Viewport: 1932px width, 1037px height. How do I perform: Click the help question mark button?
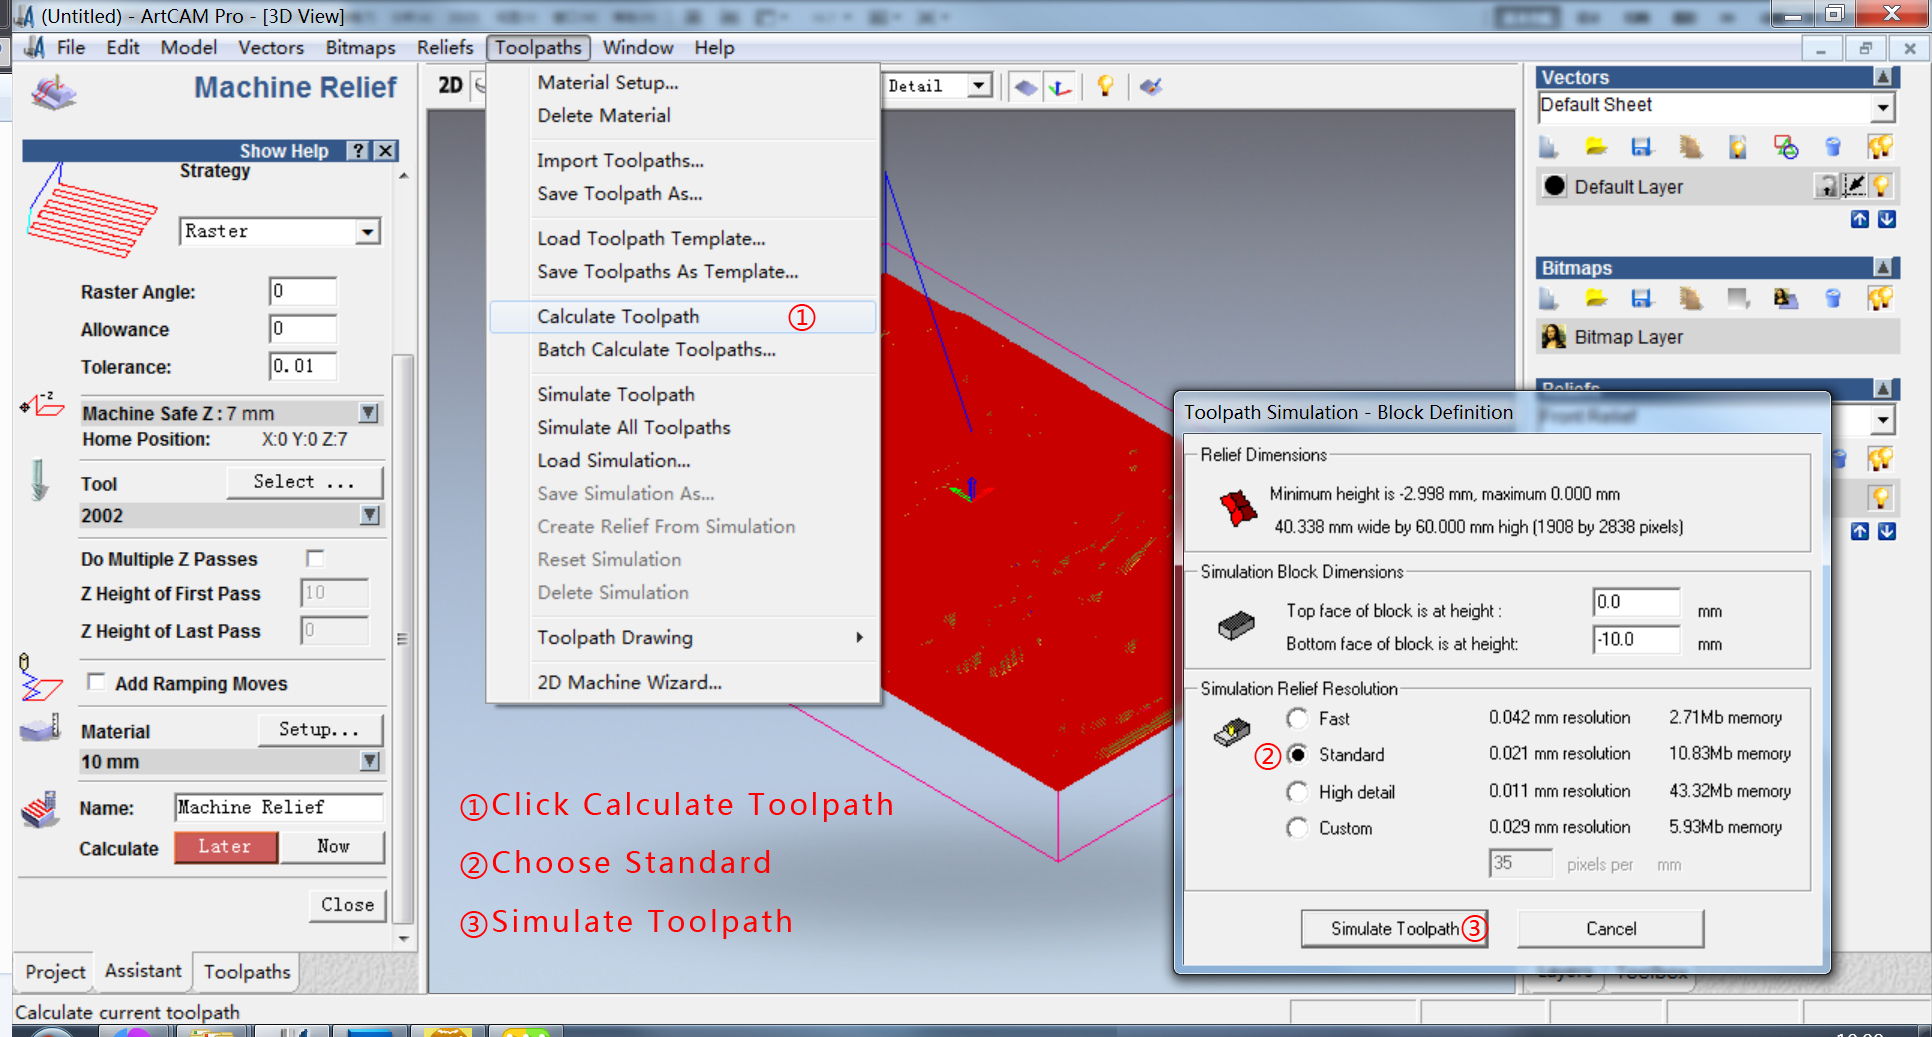[359, 150]
